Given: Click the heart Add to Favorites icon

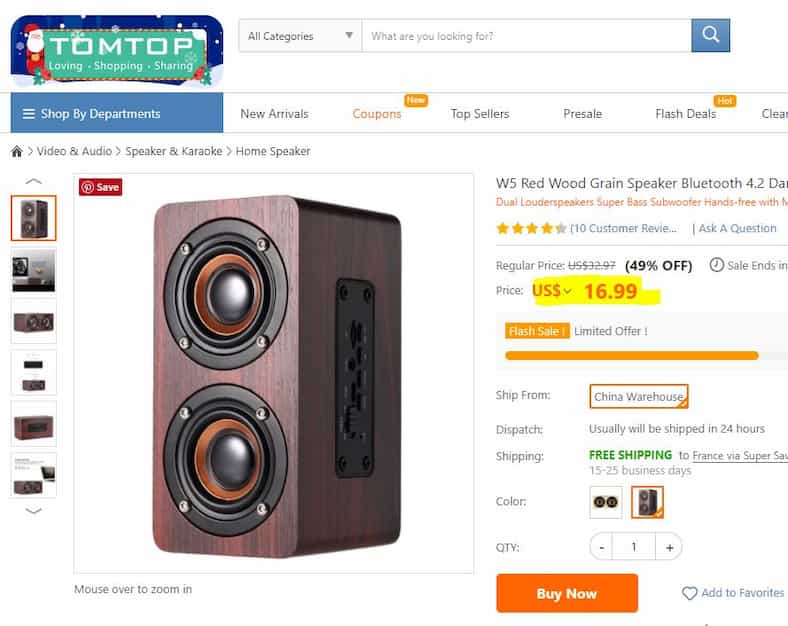Looking at the screenshot, I should [690, 593].
